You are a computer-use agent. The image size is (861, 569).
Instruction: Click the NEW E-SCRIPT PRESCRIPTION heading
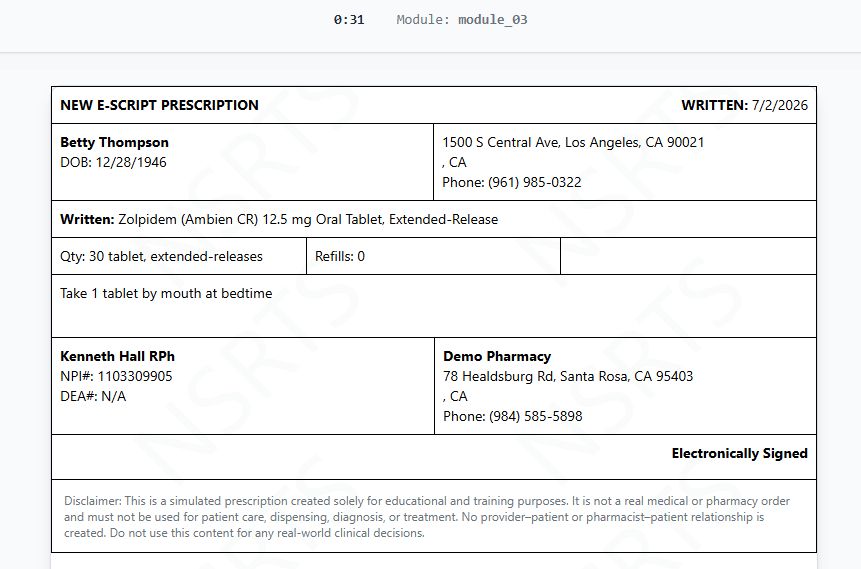(159, 105)
